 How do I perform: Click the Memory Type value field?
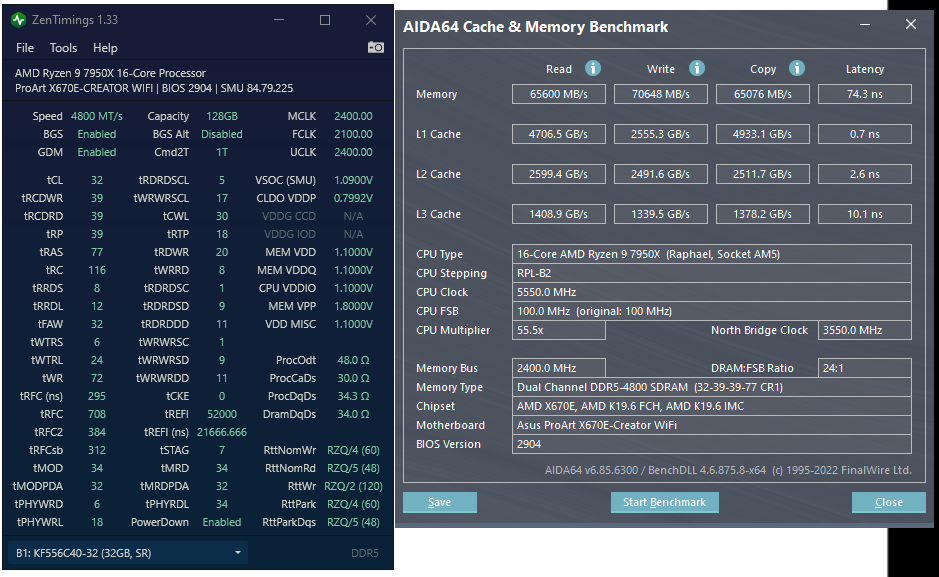click(711, 387)
